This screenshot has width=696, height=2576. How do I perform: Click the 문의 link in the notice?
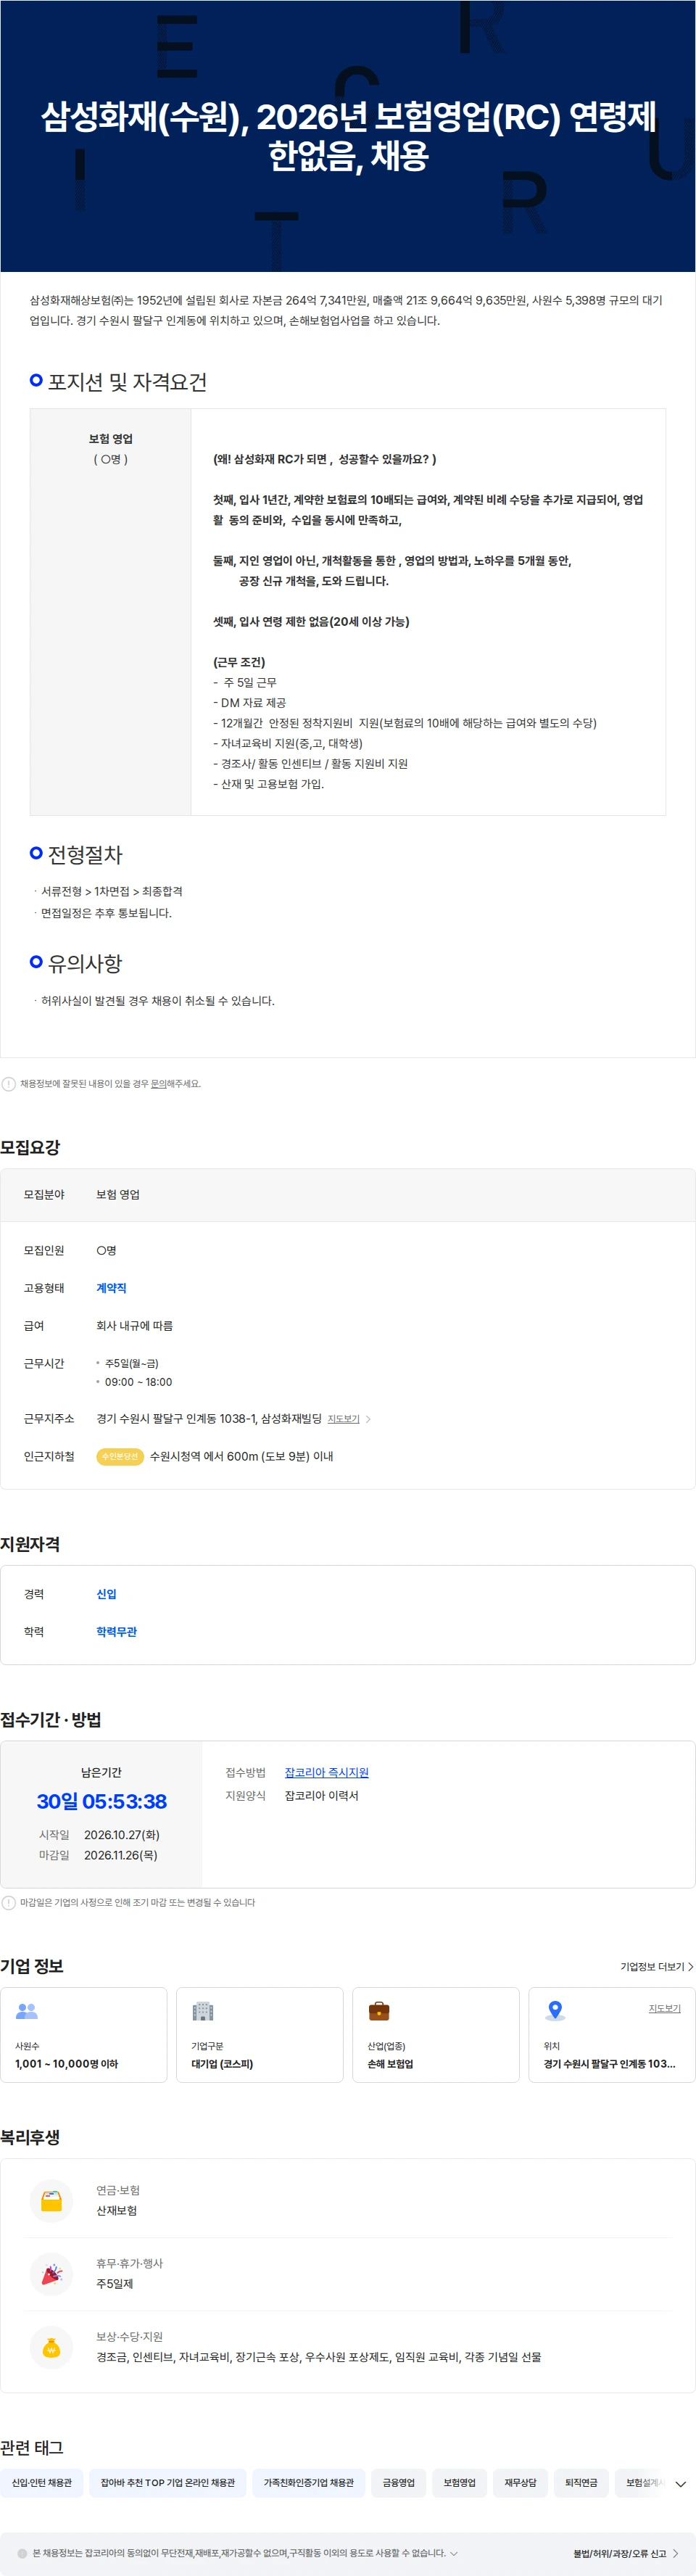[158, 1084]
